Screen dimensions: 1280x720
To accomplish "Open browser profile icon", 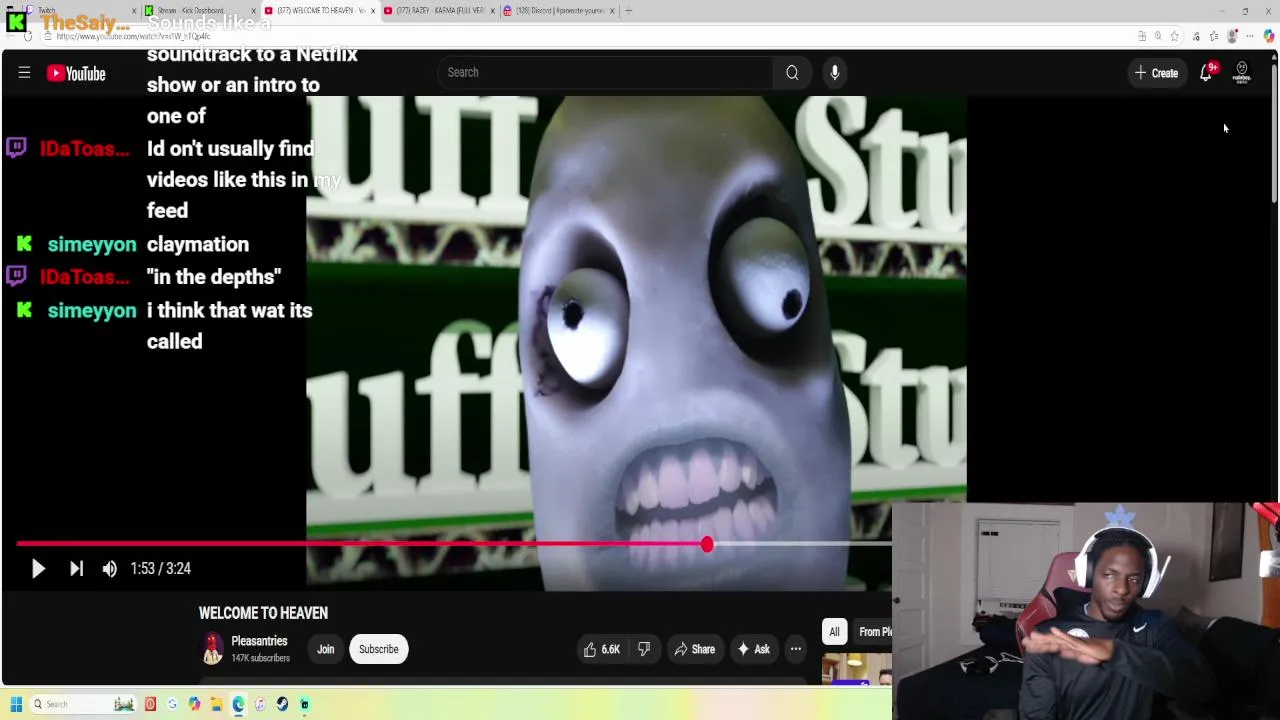I will point(1233,36).
